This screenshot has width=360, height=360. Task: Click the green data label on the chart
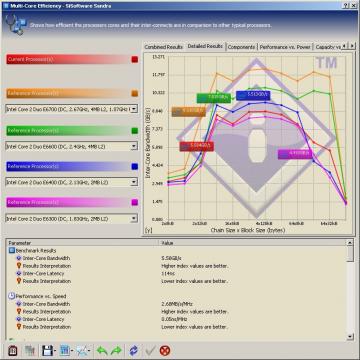[213, 98]
